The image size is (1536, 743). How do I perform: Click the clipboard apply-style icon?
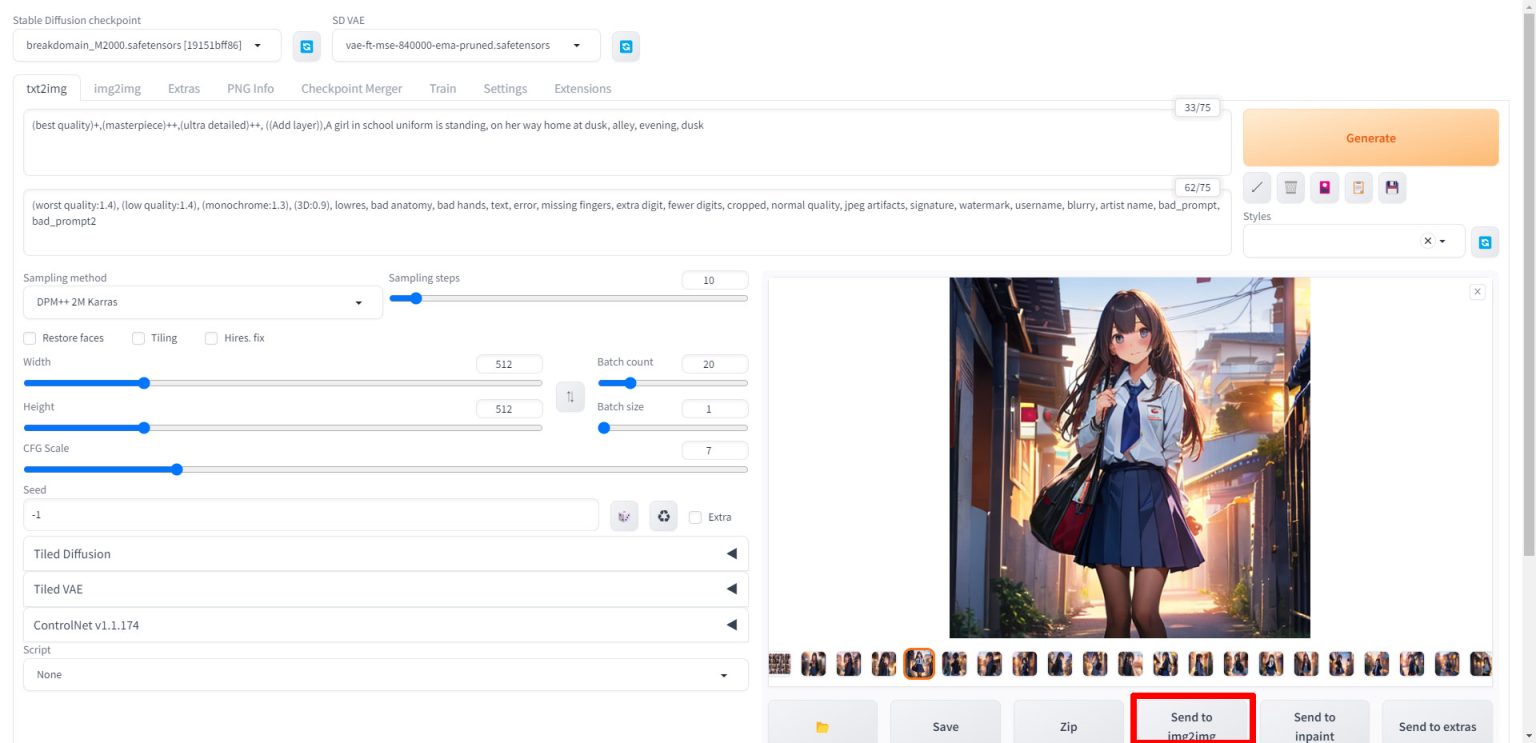tap(1358, 187)
